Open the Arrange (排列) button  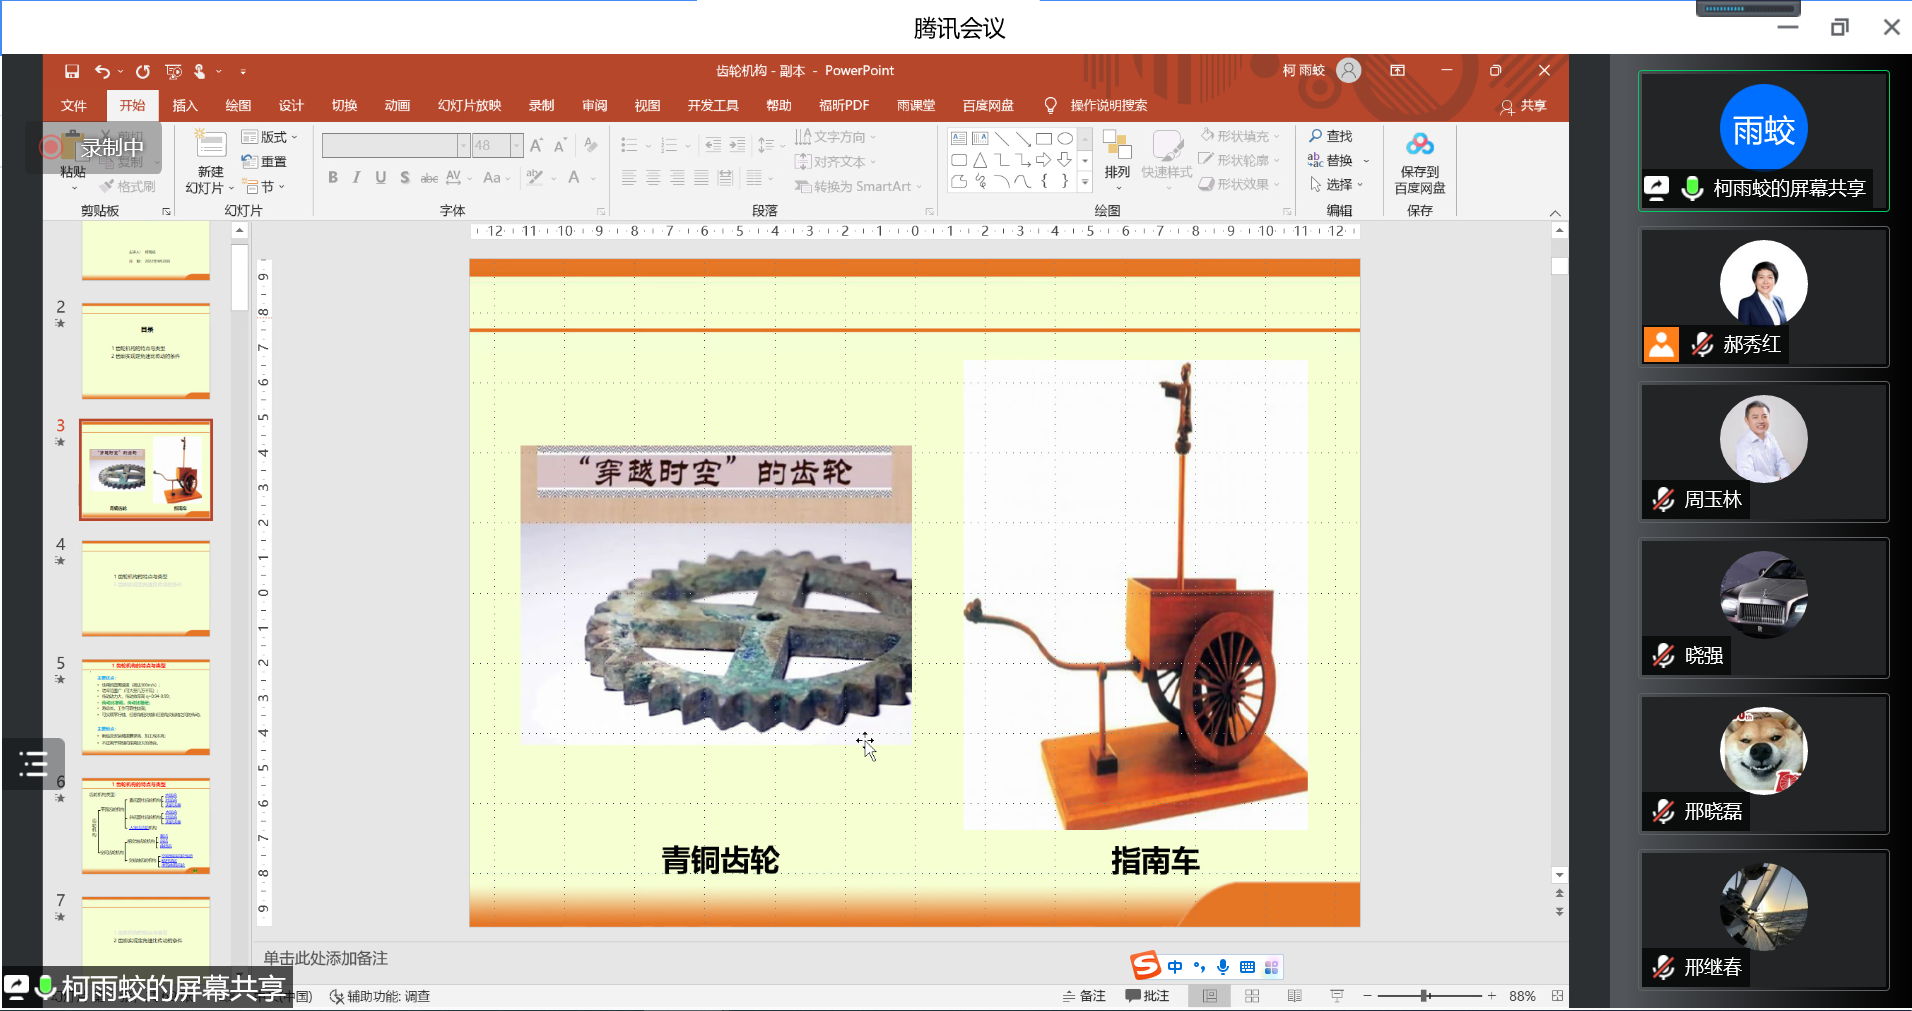(1117, 158)
